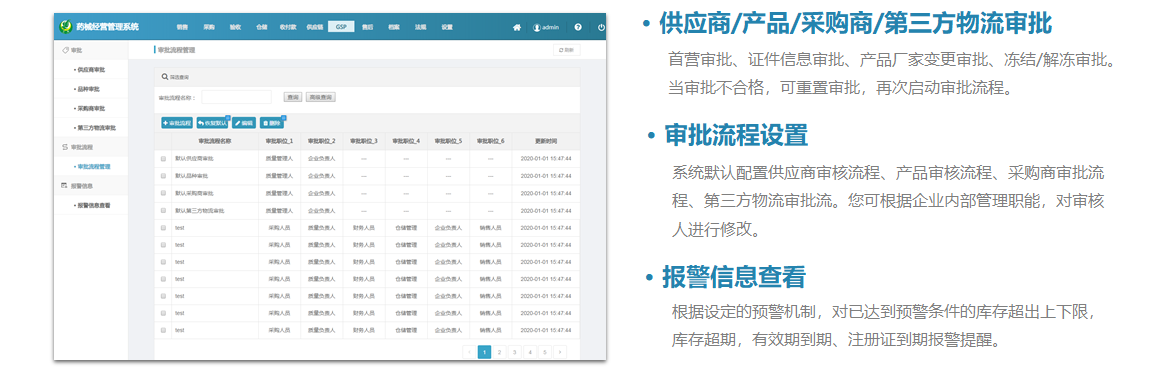
Task: Click the 刷新 refresh button
Action: click(567, 50)
